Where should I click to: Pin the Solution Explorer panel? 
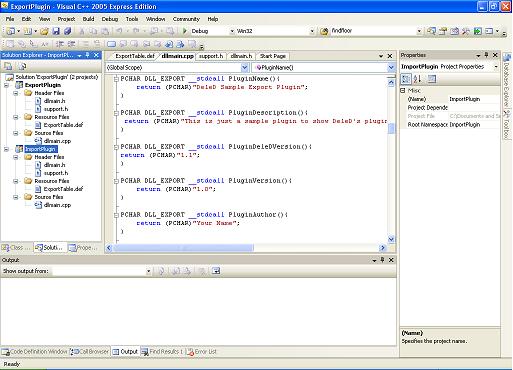tap(88, 55)
